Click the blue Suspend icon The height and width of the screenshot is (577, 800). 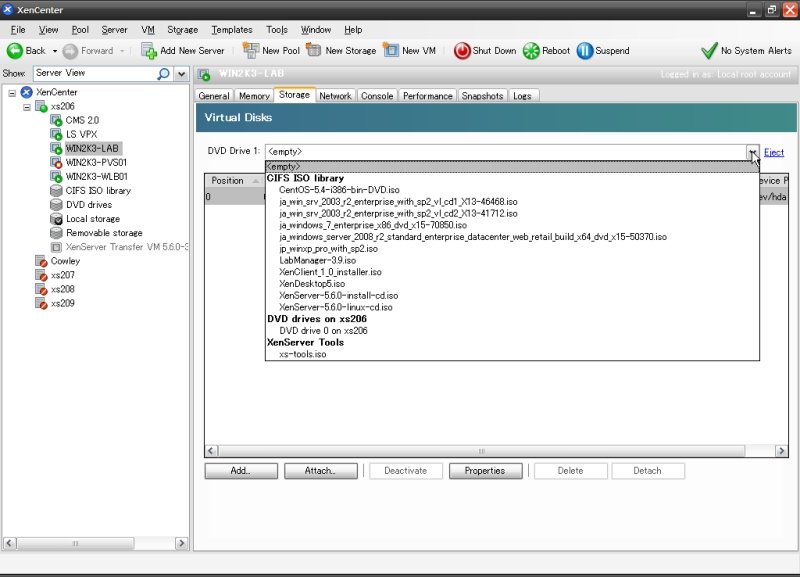click(x=585, y=51)
